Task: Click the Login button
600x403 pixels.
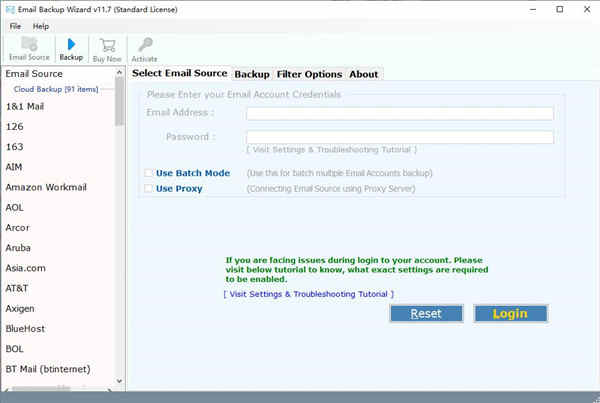Action: (x=510, y=314)
